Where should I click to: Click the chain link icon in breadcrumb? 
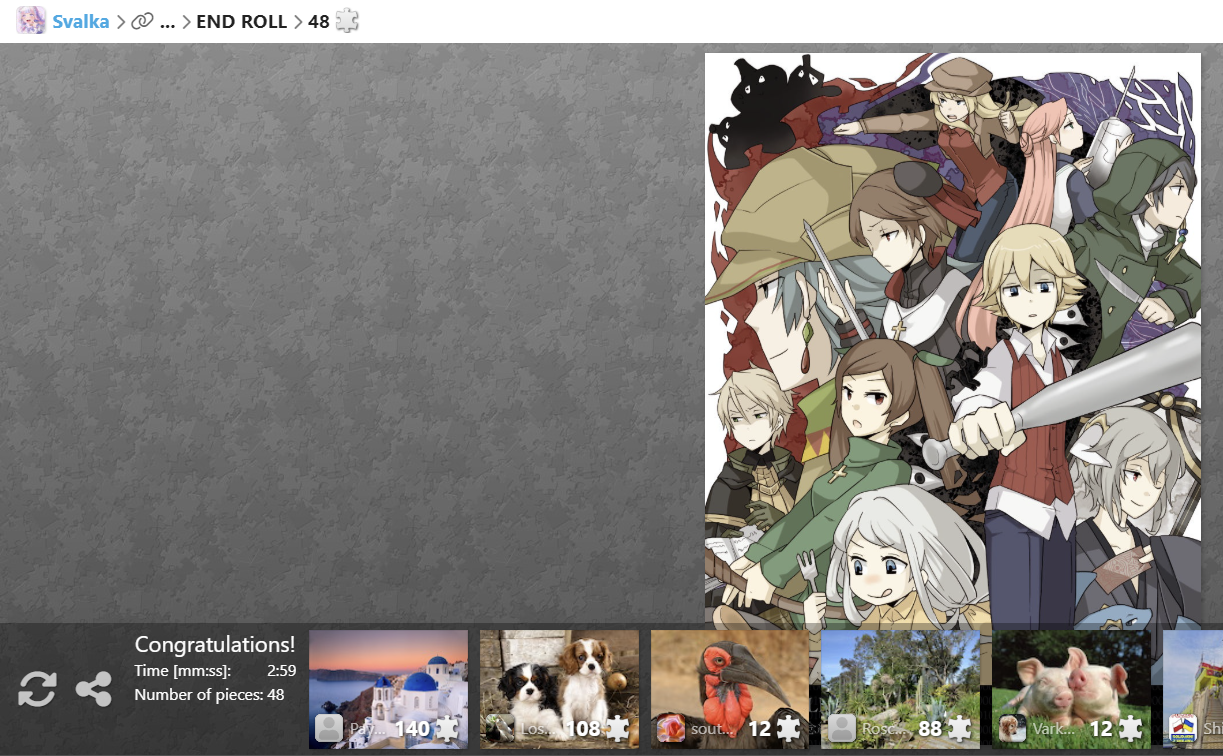tap(143, 21)
